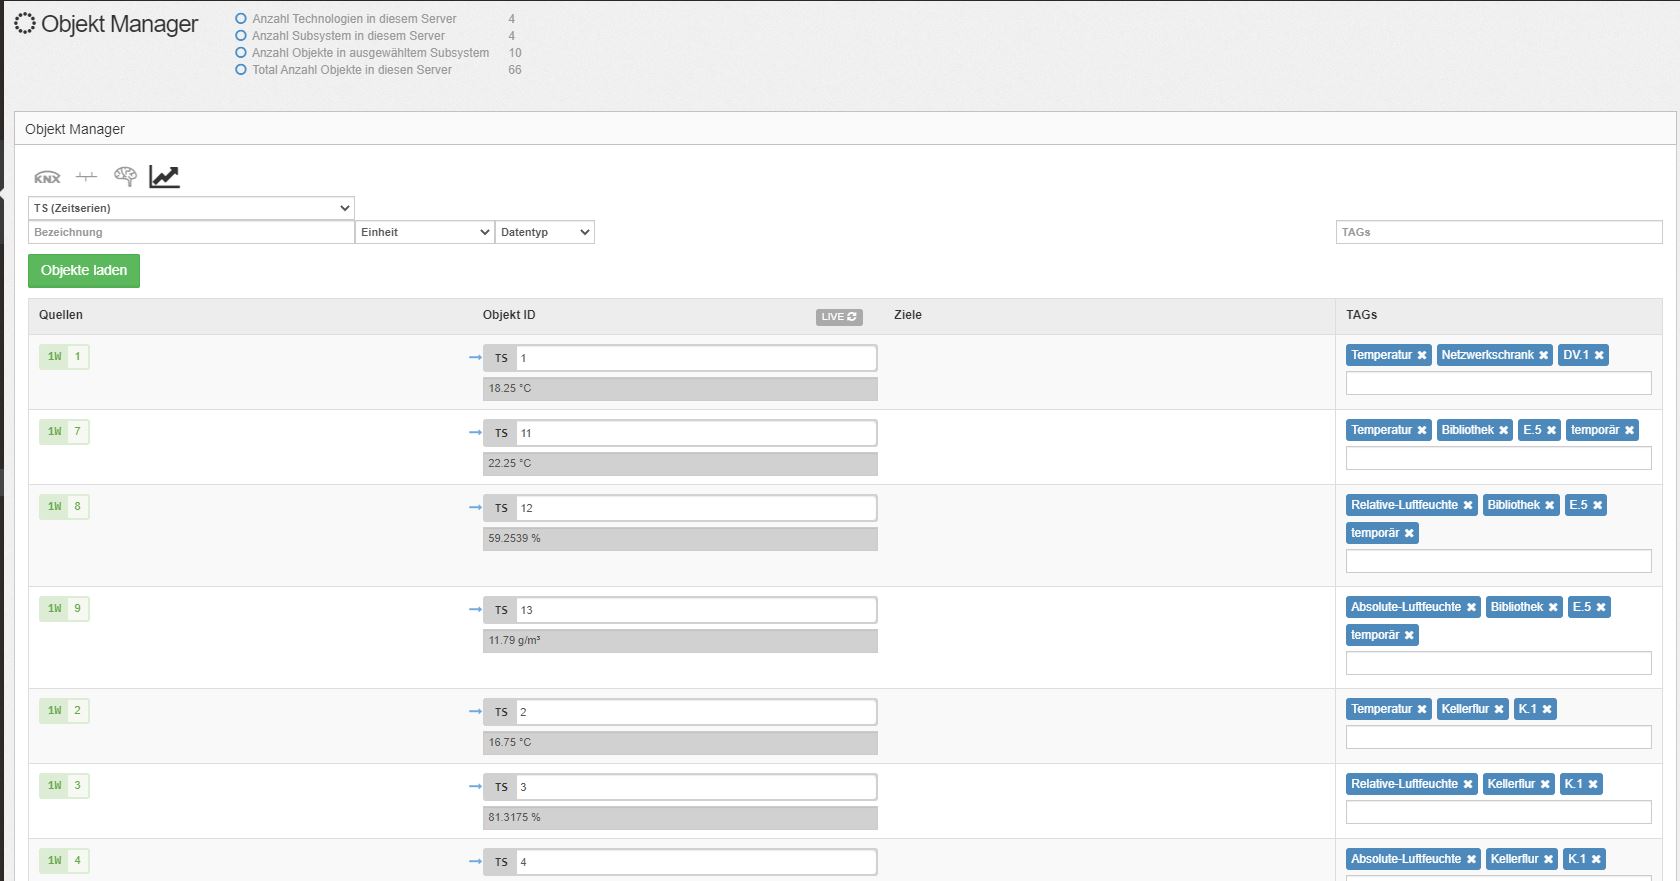Screen dimensions: 1680x881
Task: Open the brain logic technology icon
Action: click(125, 177)
